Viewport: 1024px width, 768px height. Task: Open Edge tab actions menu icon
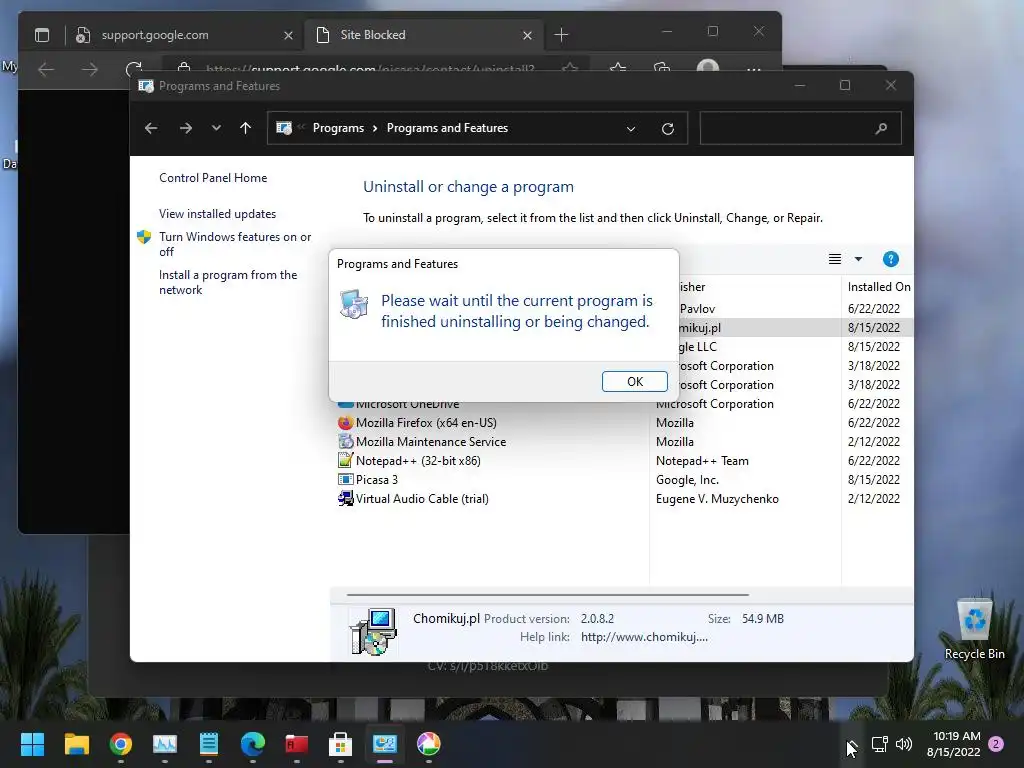42,35
